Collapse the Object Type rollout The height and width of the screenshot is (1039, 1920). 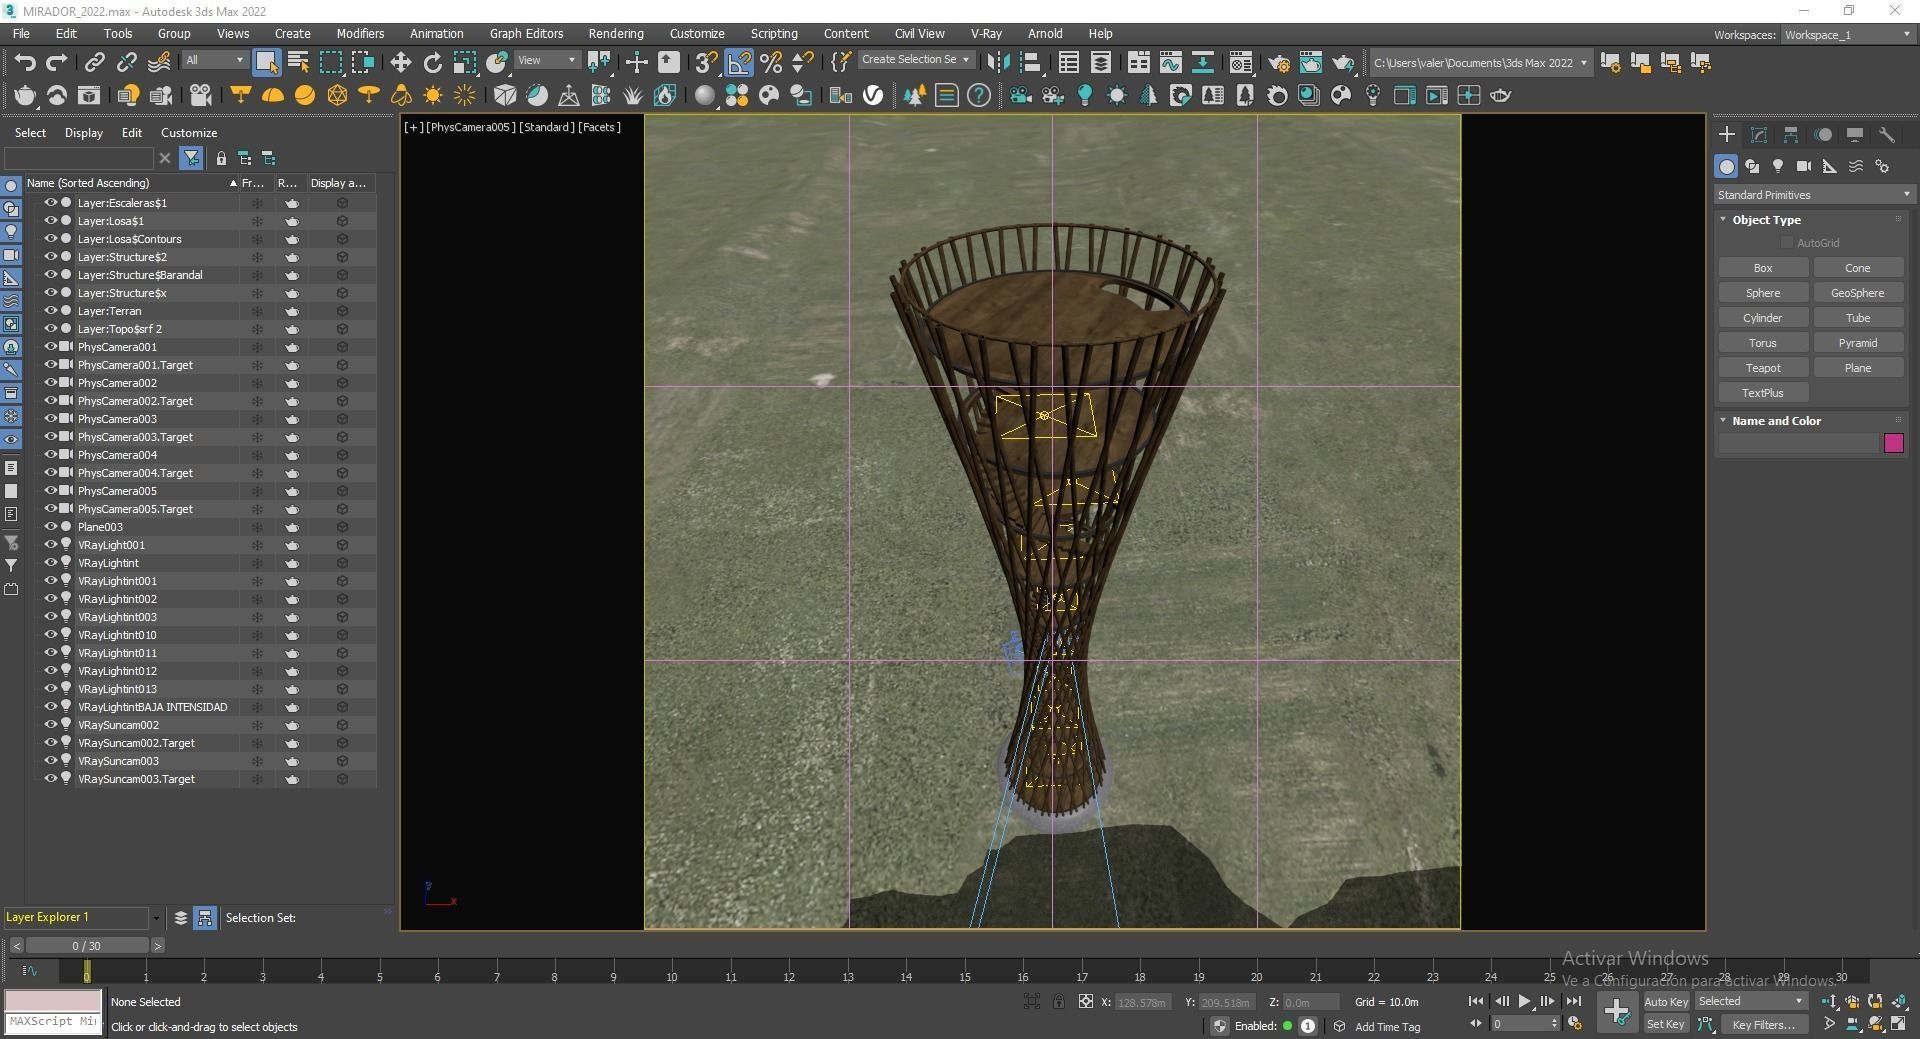(1766, 220)
